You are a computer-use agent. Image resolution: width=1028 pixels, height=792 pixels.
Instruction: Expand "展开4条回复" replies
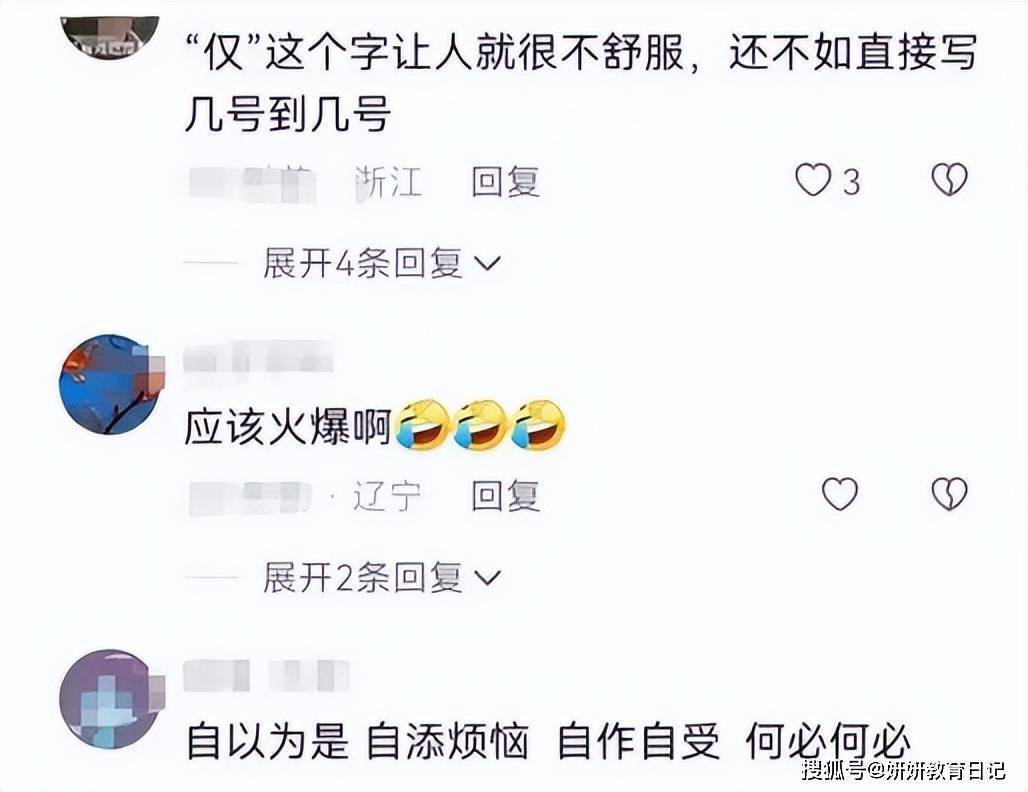pyautogui.click(x=382, y=264)
